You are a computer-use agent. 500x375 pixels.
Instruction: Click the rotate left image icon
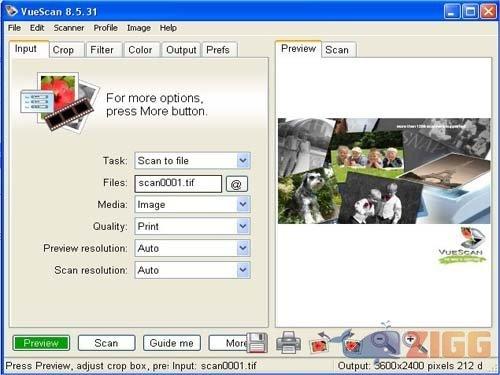click(319, 343)
